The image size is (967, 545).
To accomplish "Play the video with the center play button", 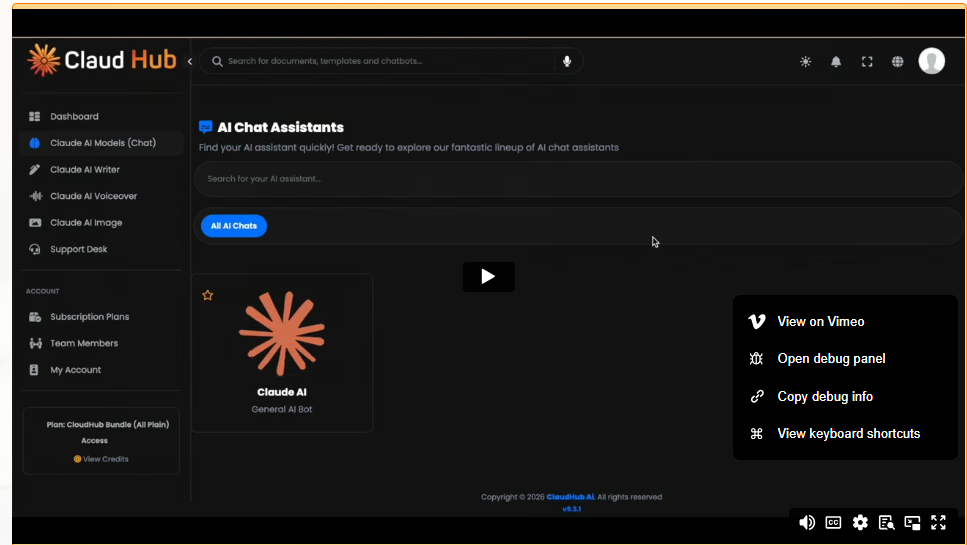I will point(488,277).
